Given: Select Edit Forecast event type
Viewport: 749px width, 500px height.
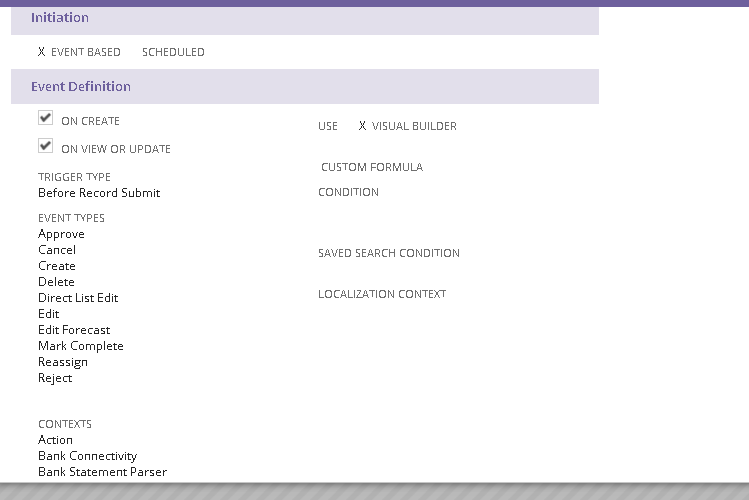Looking at the screenshot, I should [x=74, y=330].
